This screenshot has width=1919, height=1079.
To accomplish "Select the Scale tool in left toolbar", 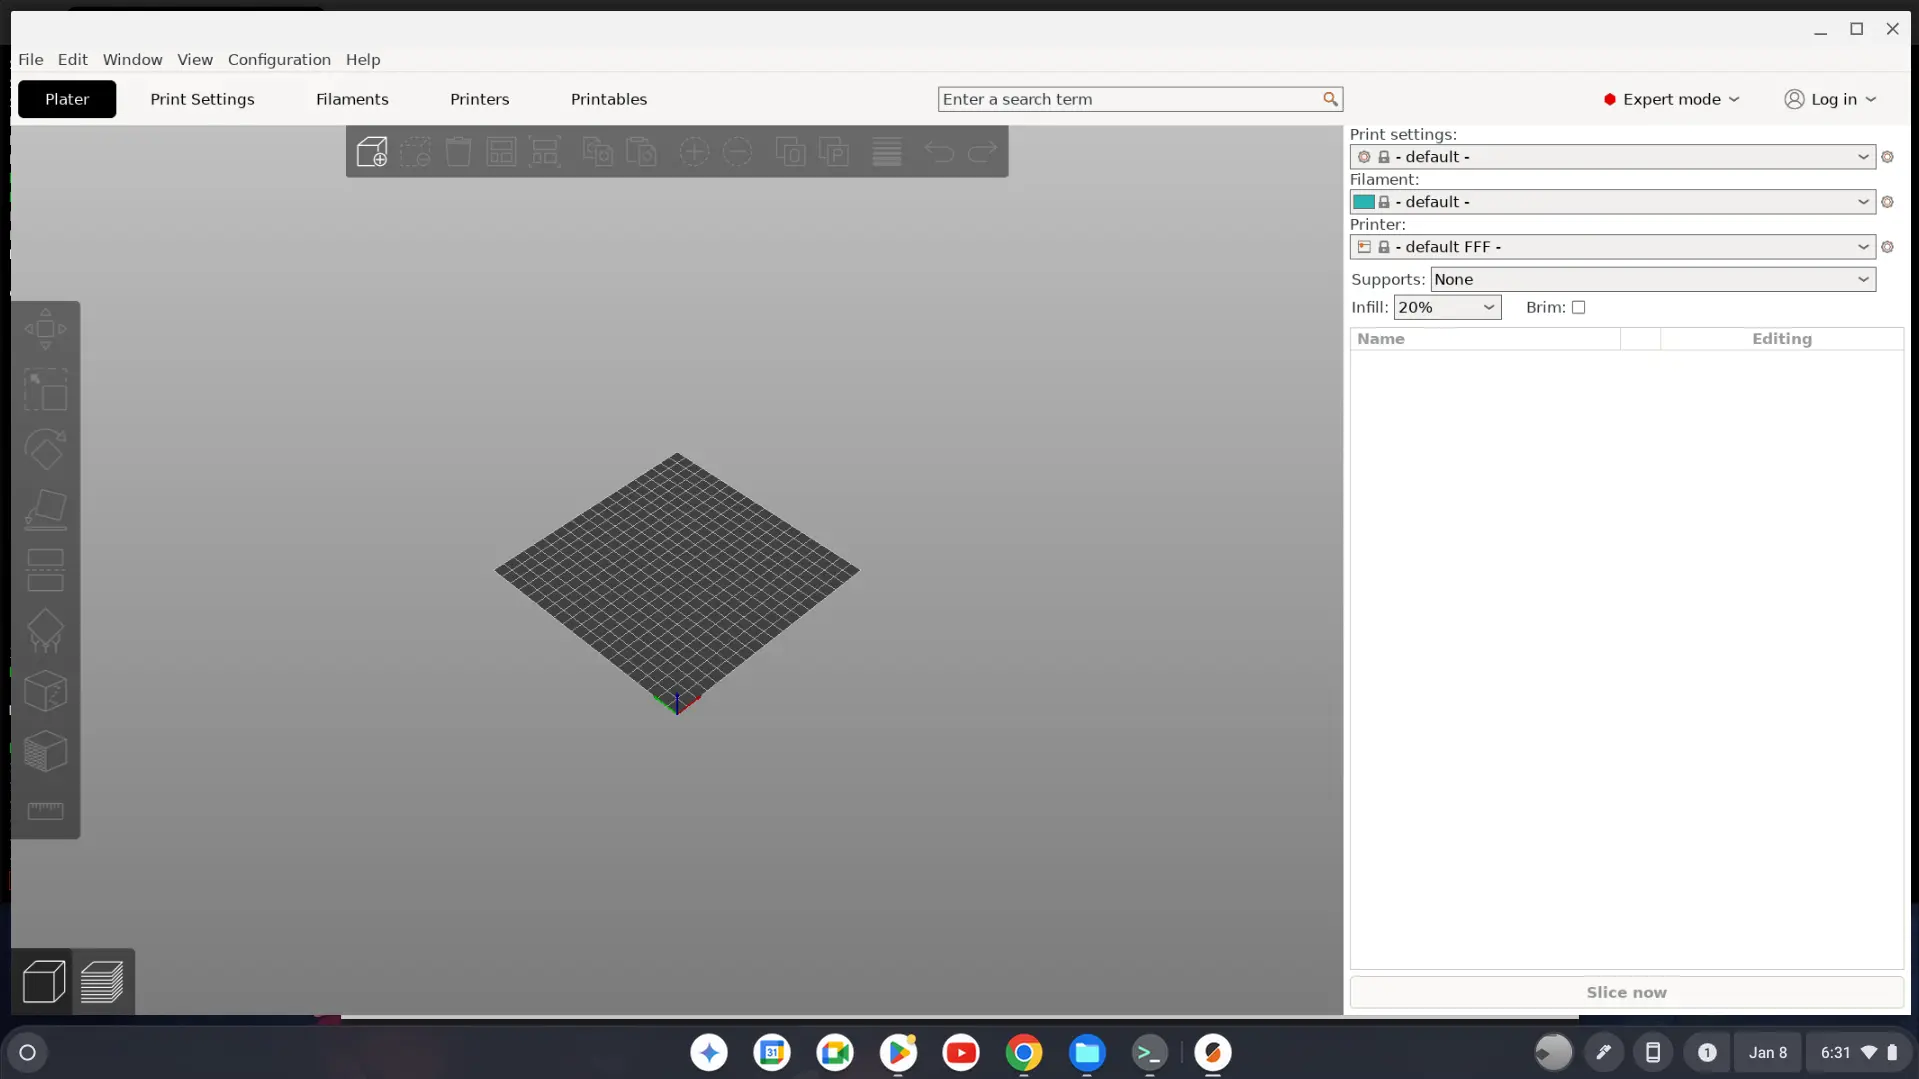I will pos(45,390).
